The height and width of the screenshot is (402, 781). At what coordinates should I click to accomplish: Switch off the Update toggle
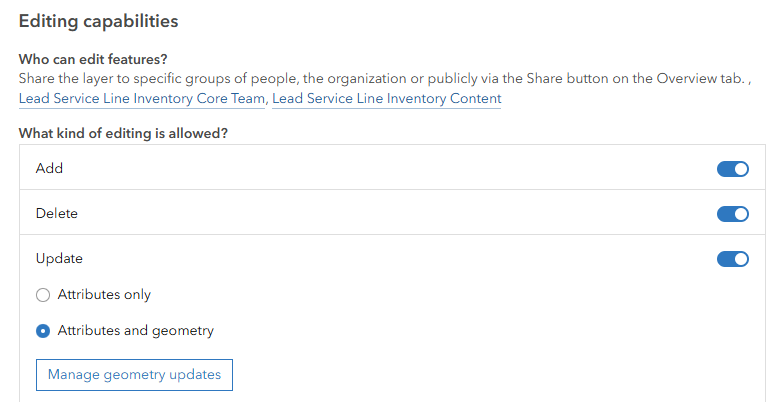click(732, 259)
